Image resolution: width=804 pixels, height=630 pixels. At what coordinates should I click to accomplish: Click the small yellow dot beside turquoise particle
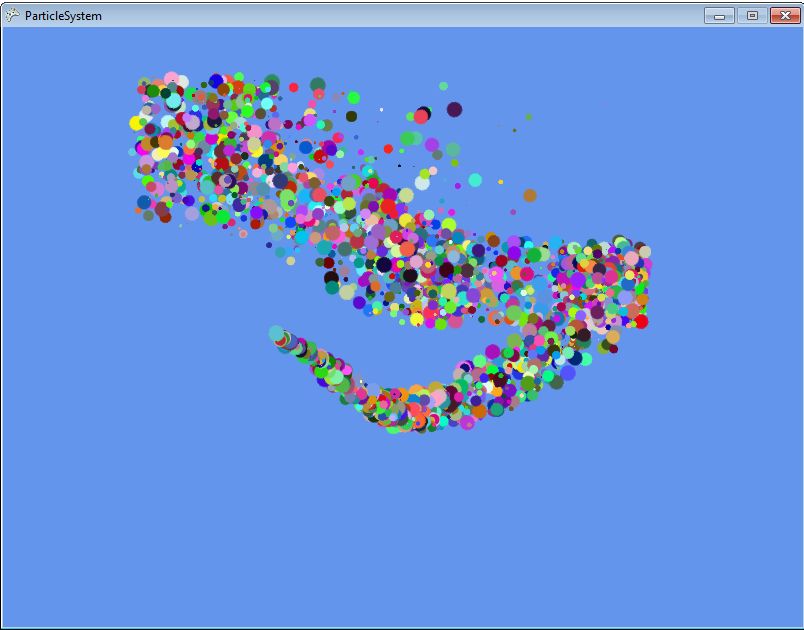[500, 182]
